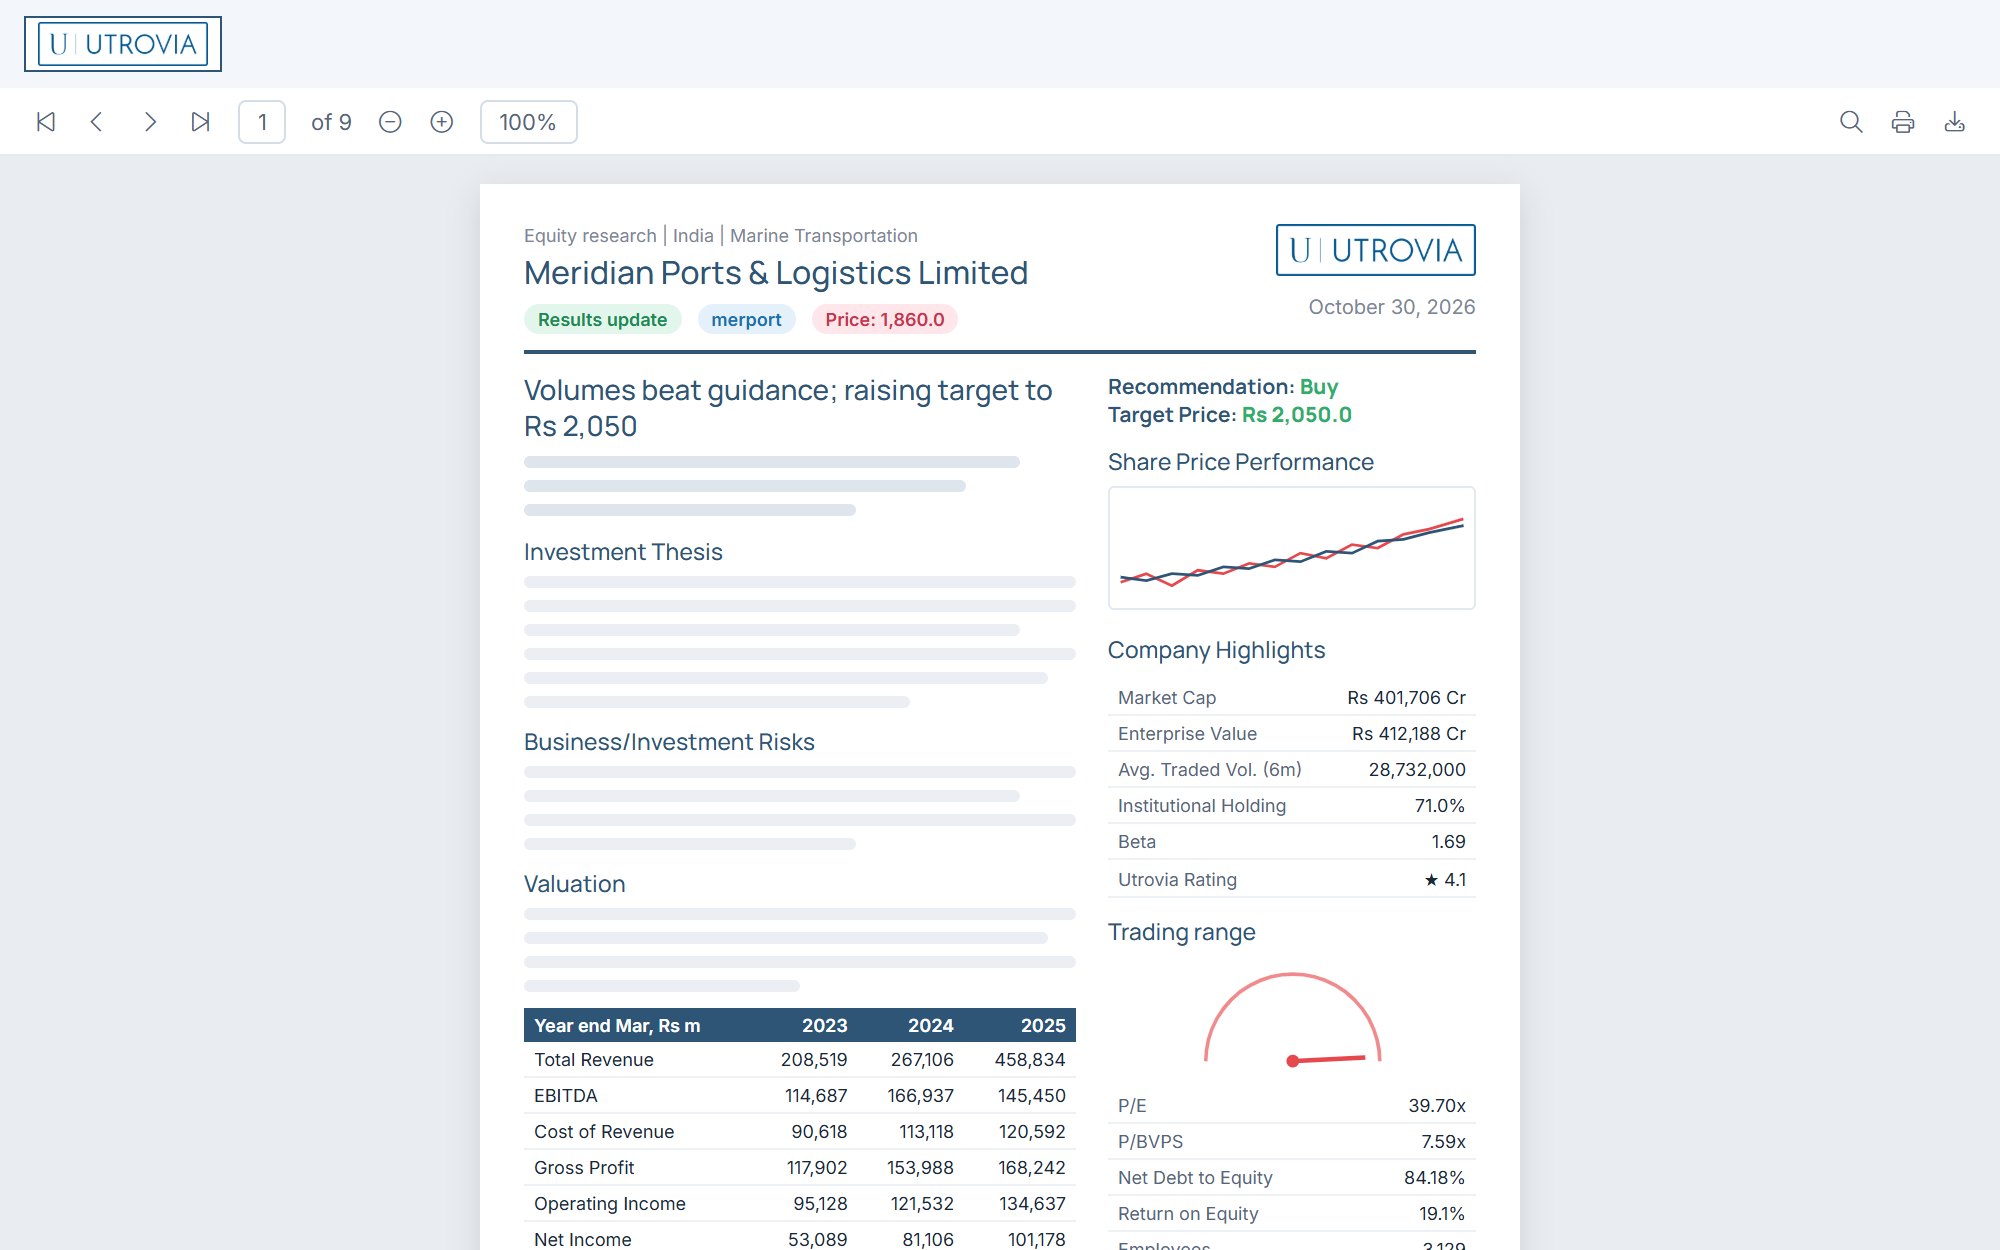Click the Avg. Traded Vol. value 28,732,000

coord(1417,770)
